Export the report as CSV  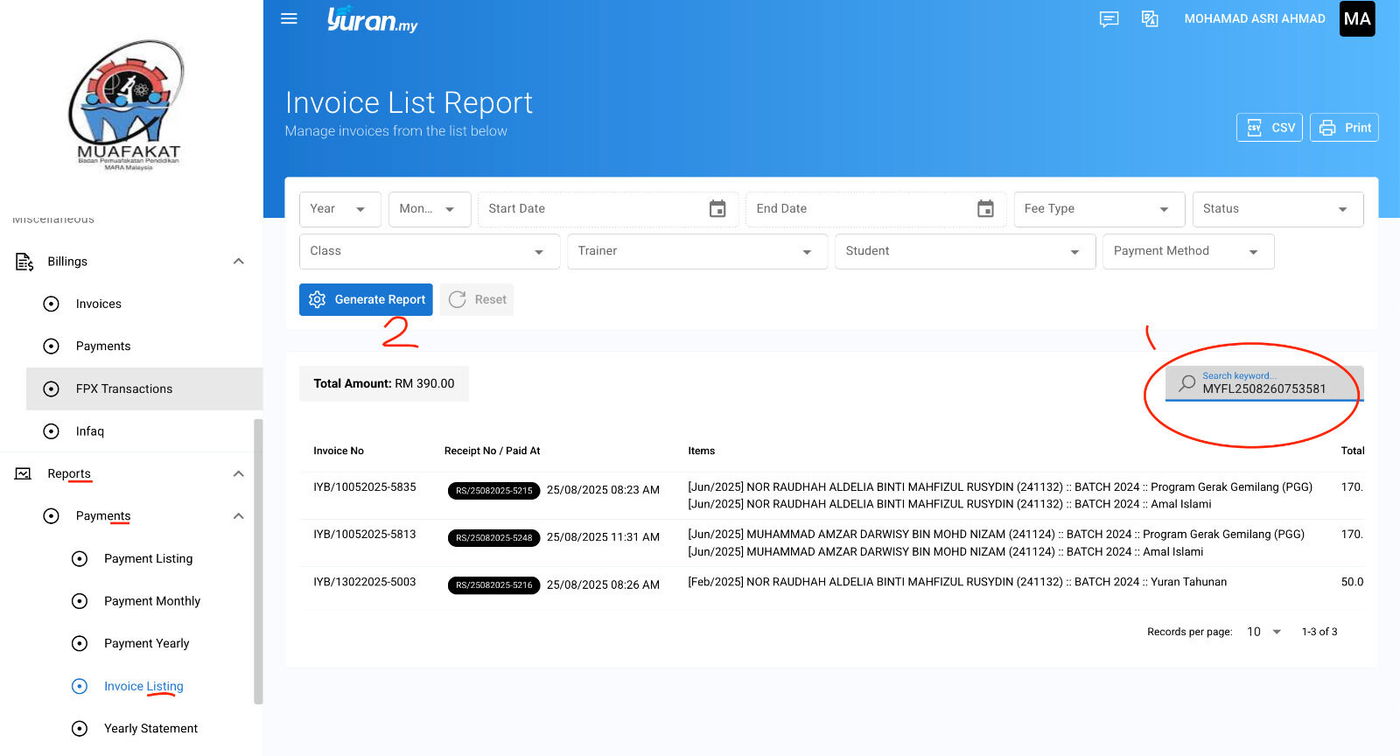1269,128
